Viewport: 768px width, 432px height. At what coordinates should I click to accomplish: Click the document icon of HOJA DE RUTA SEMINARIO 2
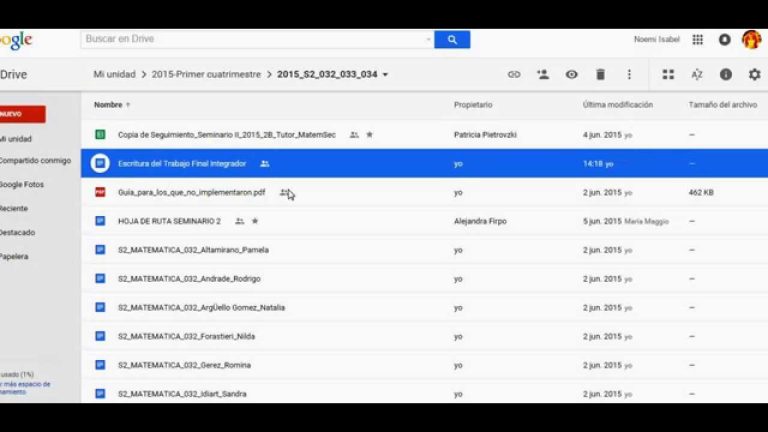pos(100,221)
